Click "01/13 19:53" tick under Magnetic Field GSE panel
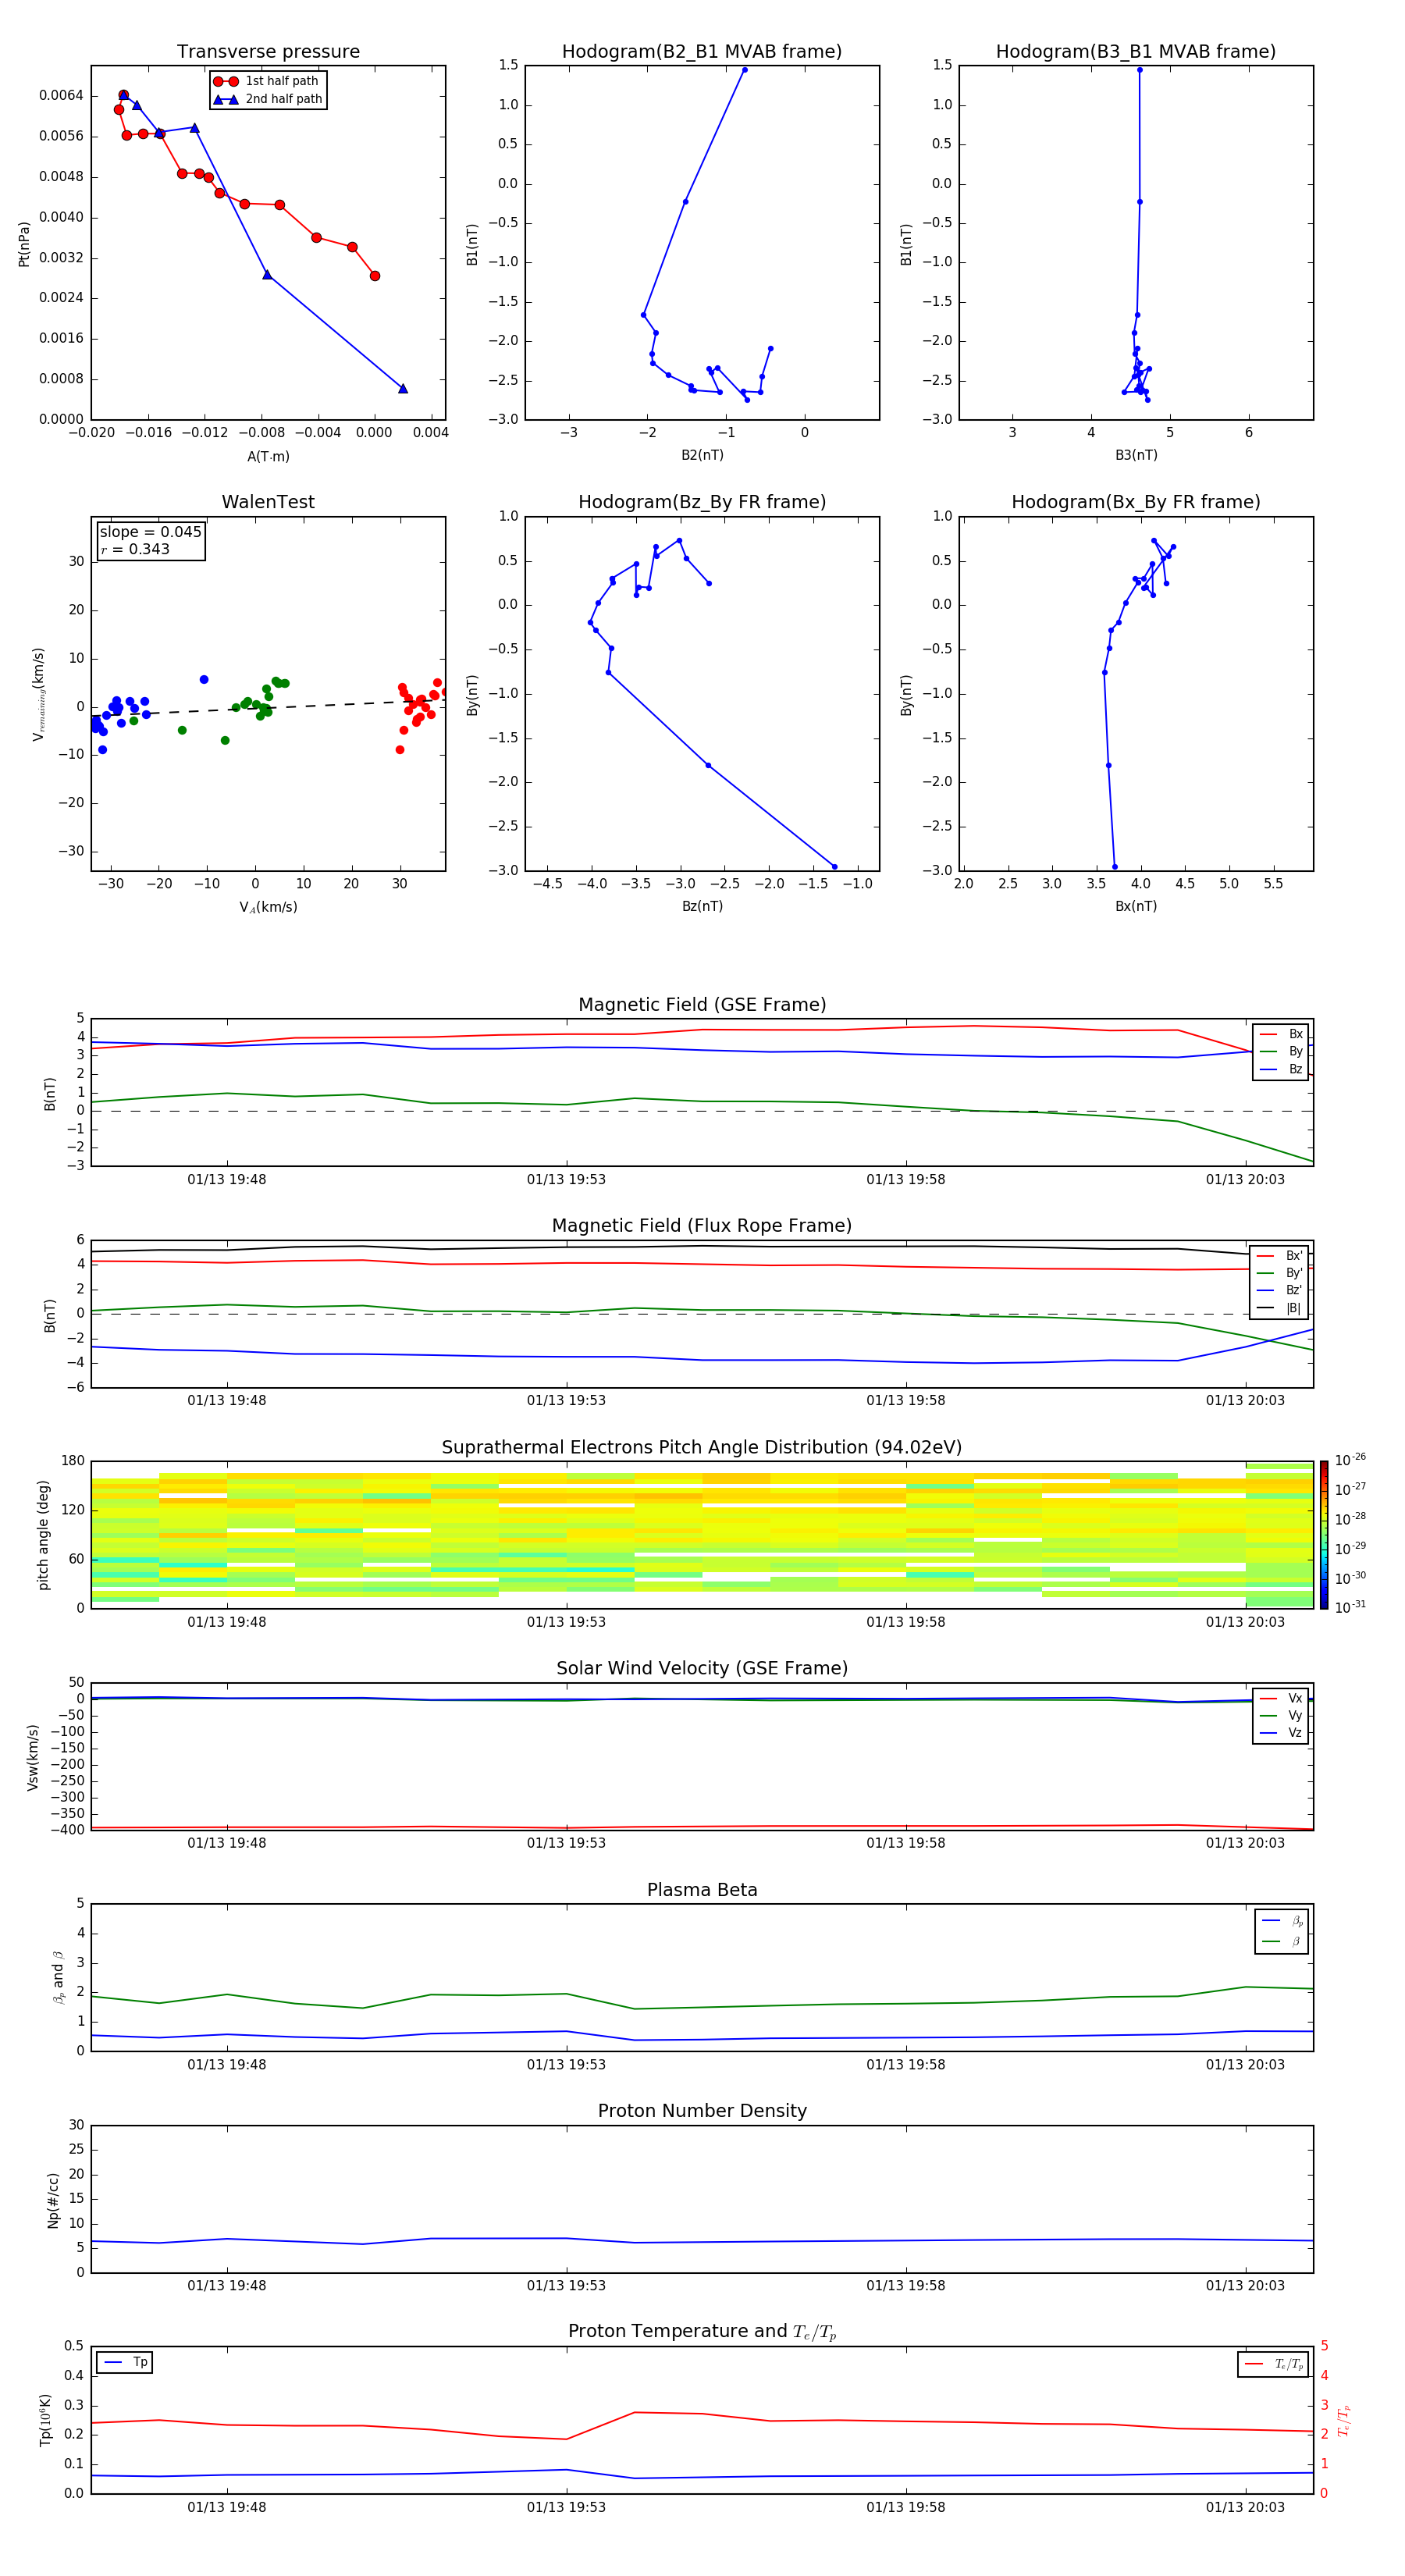The width and height of the screenshot is (1405, 2576). (x=566, y=1180)
